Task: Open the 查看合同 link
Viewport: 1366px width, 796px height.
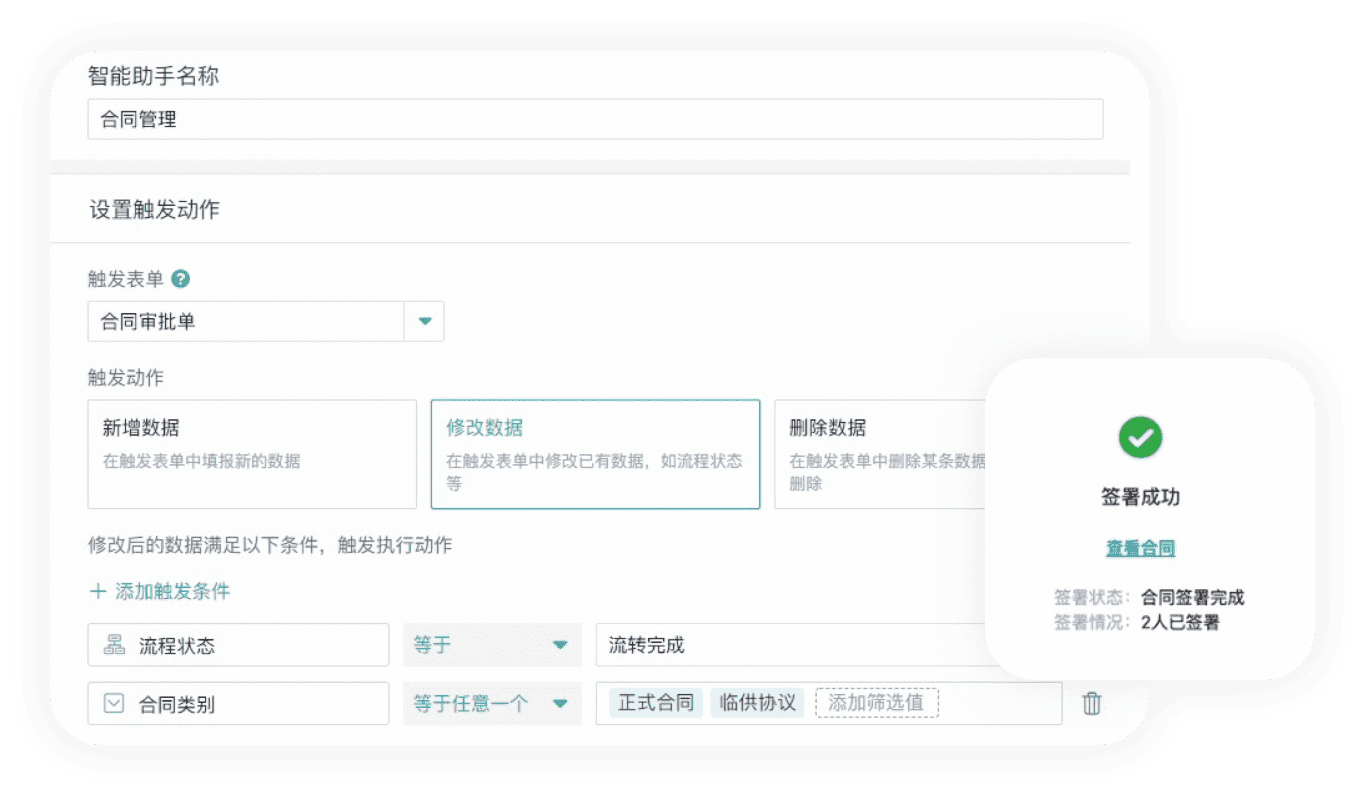Action: pyautogui.click(x=1140, y=548)
